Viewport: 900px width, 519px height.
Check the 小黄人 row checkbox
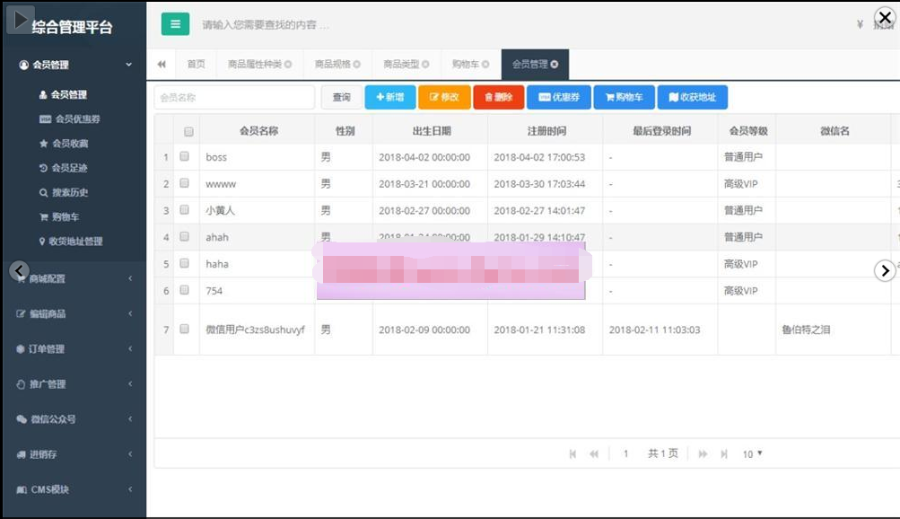[x=184, y=210]
